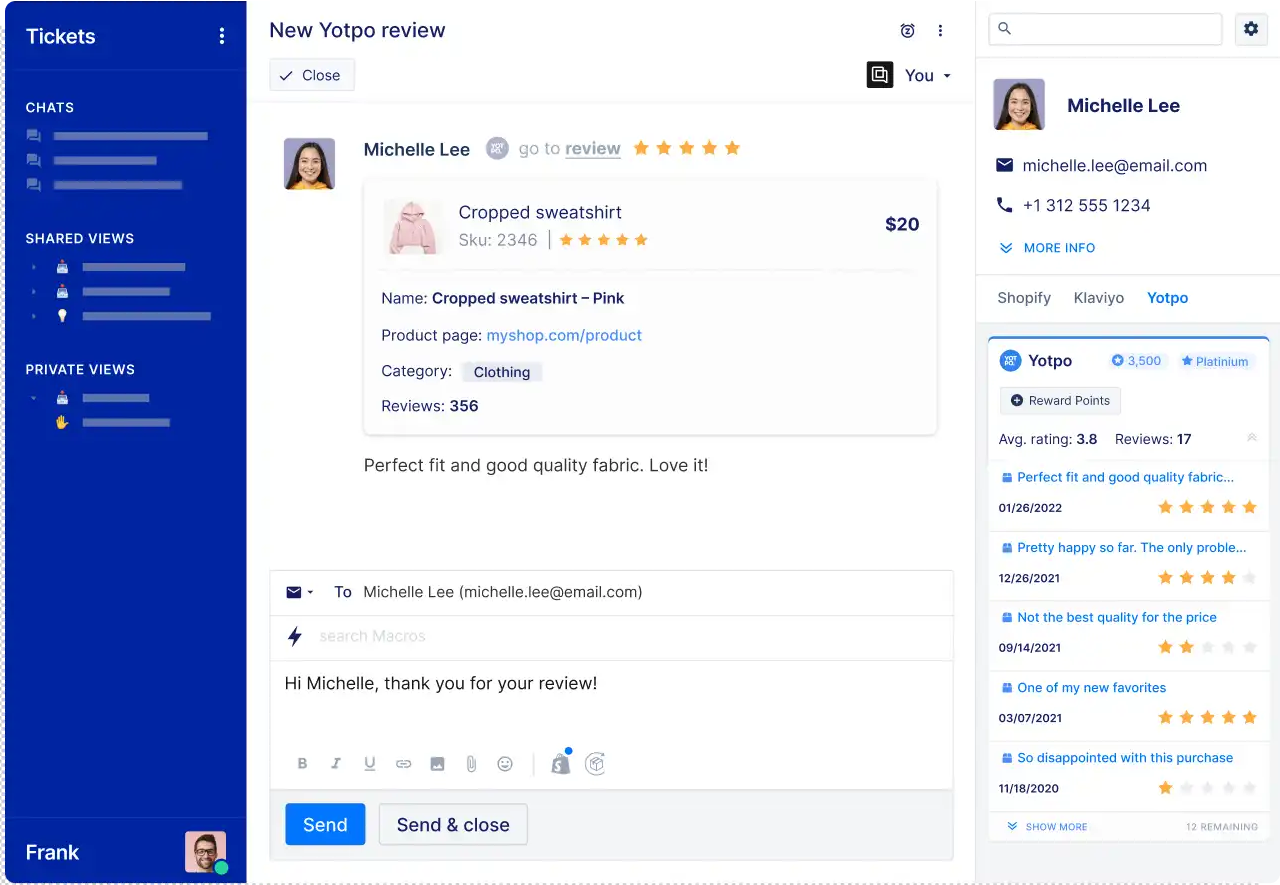
Task: Open review 'So disappointed with this purchase'
Action: coord(1125,758)
